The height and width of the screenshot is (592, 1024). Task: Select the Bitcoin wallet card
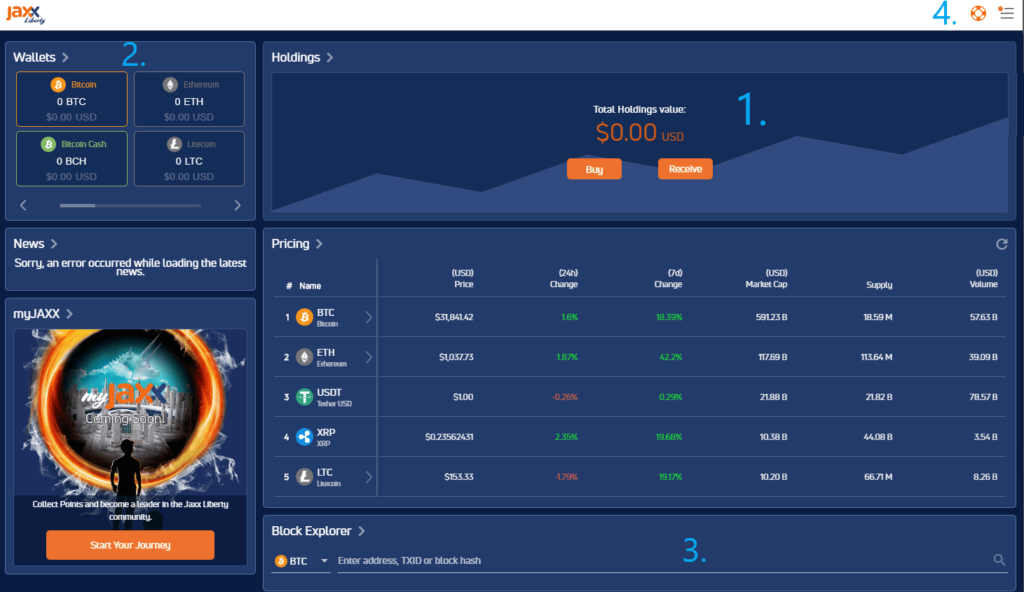(x=72, y=99)
